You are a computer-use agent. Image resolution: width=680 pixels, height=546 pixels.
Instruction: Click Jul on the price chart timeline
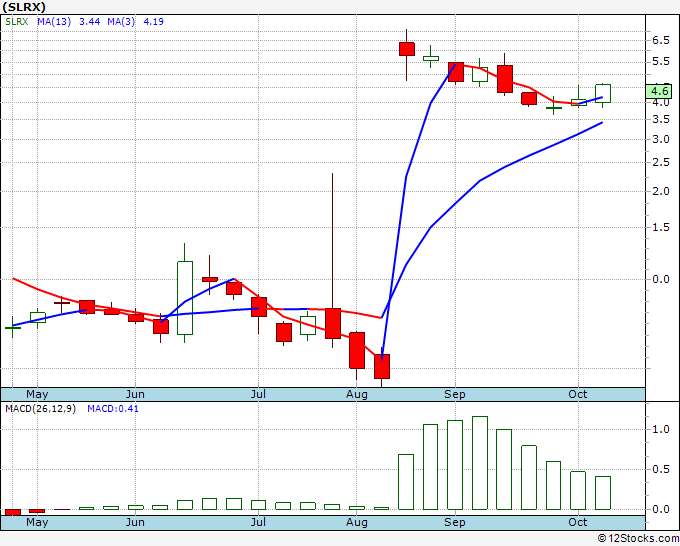point(258,394)
